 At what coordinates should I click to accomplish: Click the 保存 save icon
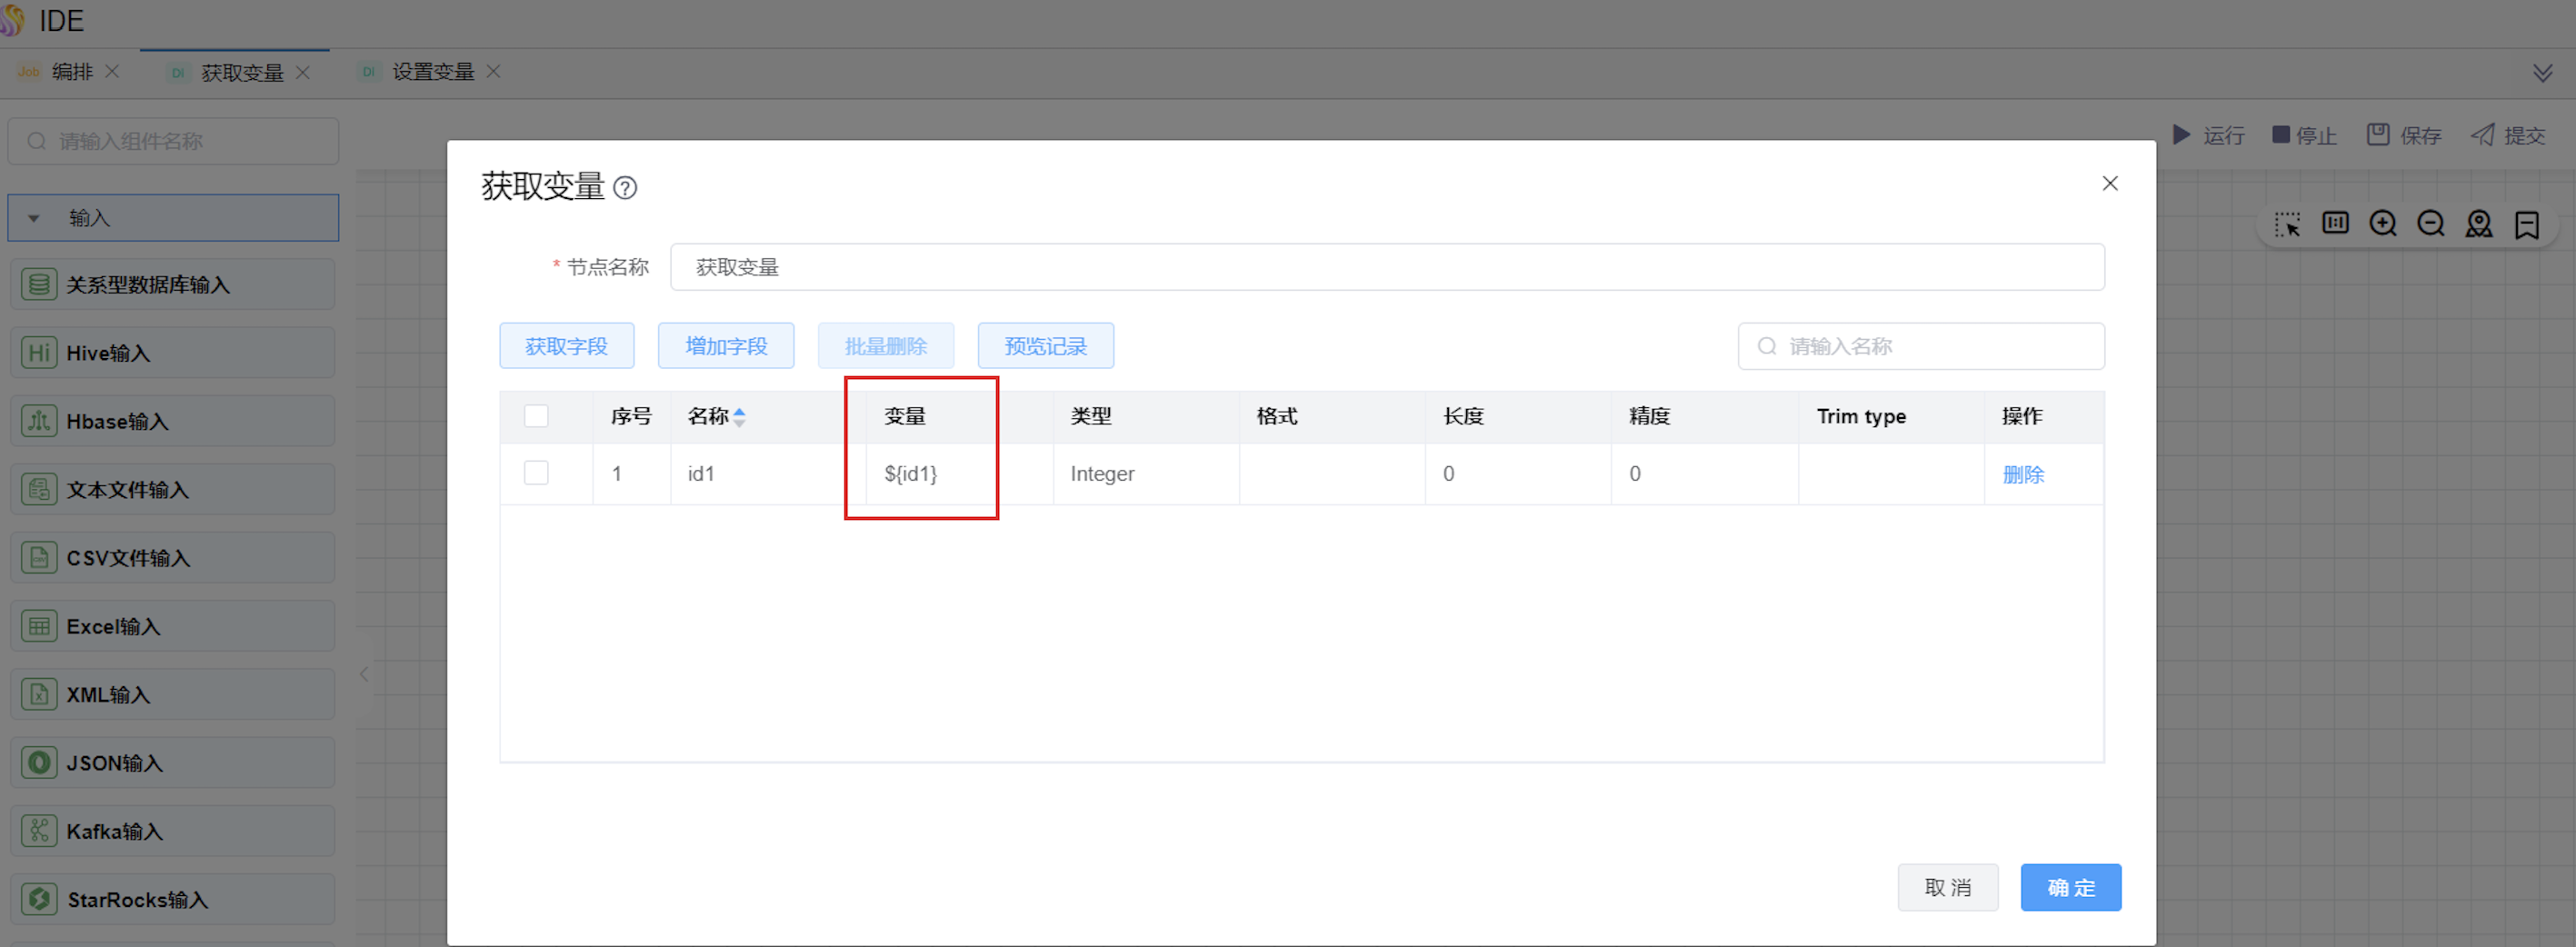2377,135
